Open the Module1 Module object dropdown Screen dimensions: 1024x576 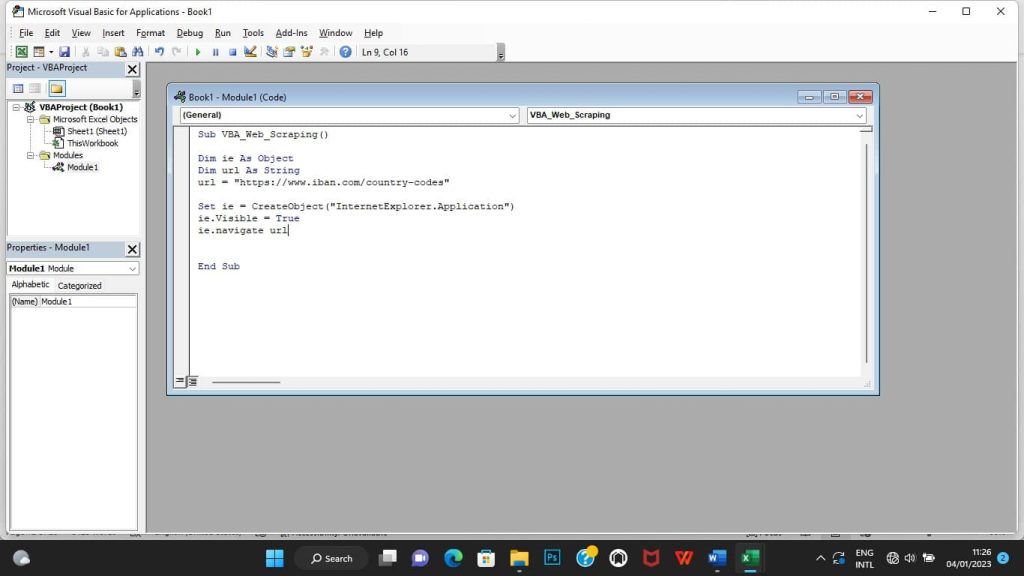132,268
